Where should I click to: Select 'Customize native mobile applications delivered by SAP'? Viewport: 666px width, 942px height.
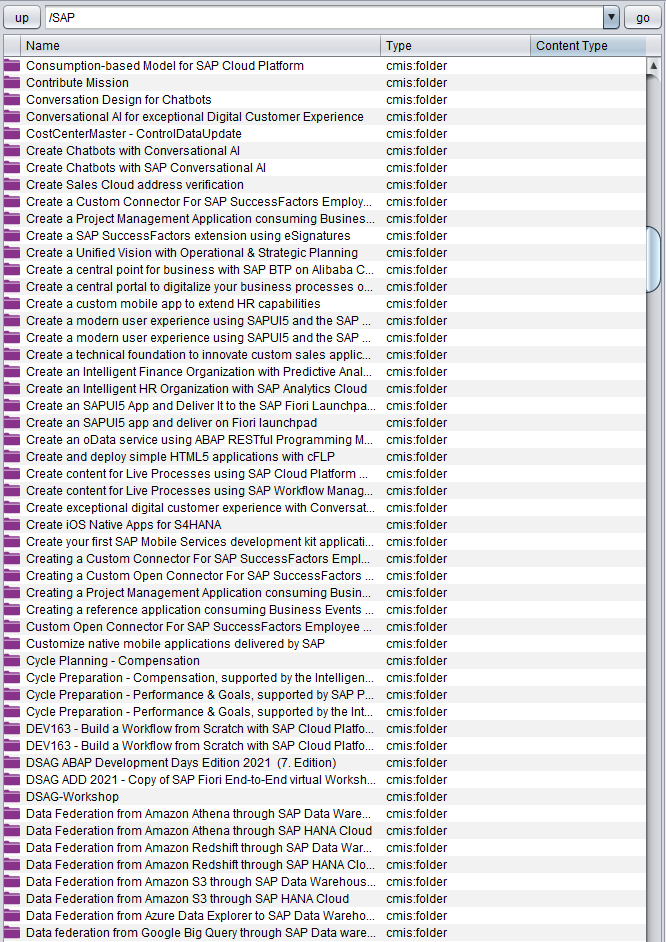tap(175, 644)
